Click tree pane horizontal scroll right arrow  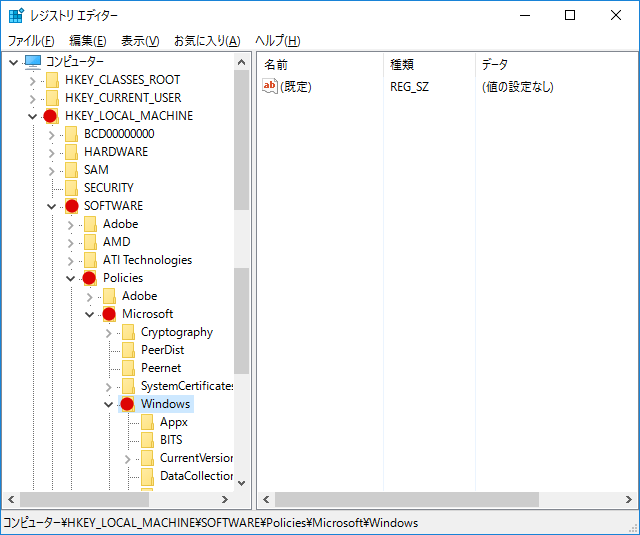pos(224,499)
